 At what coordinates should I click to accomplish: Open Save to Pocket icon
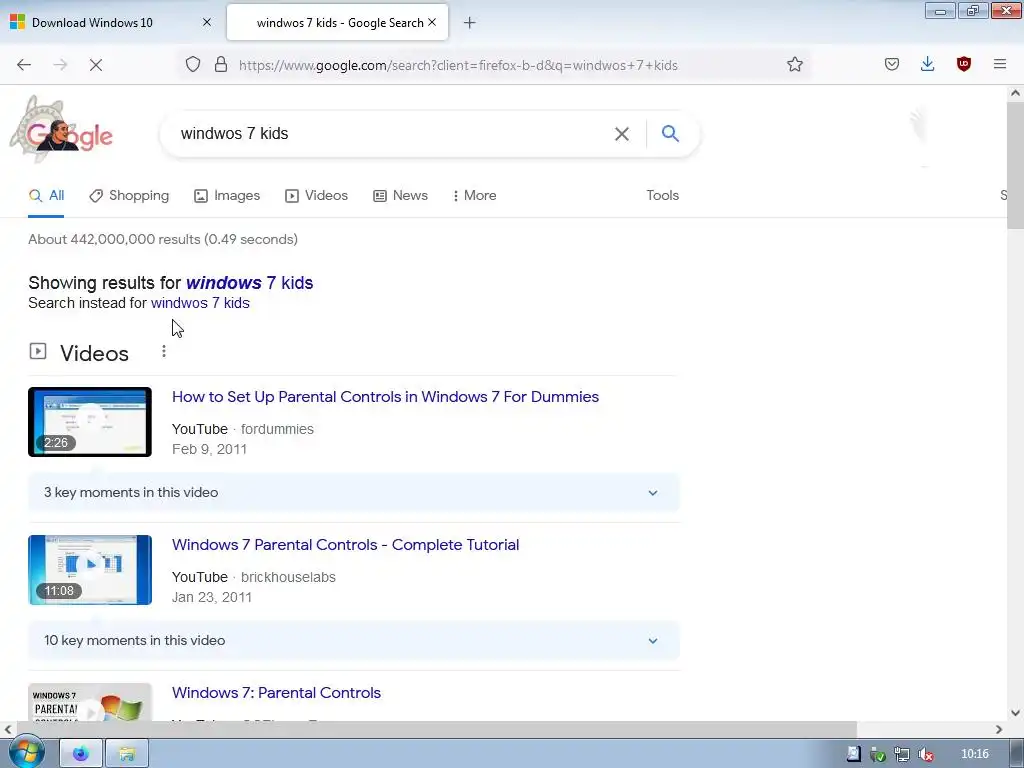tap(892, 64)
